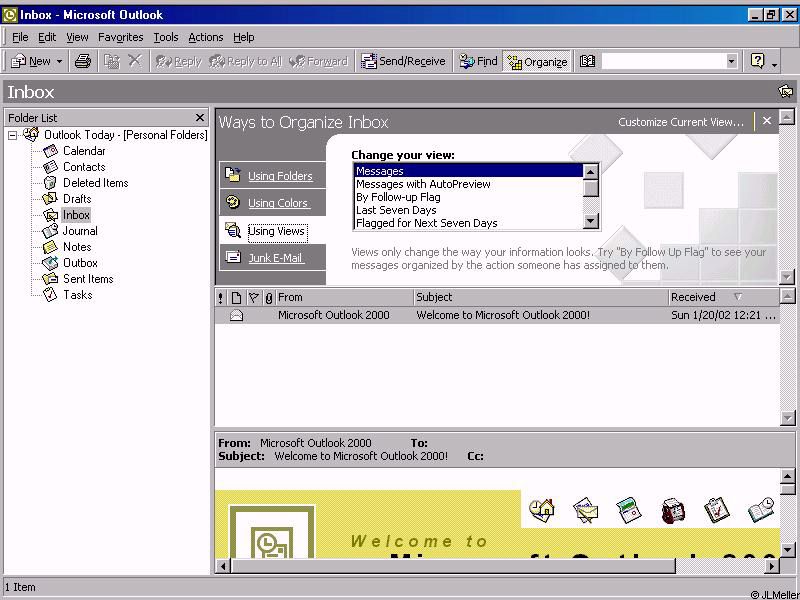Screen dimensions: 800x600
Task: Expand the Find a Contact combo box
Action: coord(731,61)
